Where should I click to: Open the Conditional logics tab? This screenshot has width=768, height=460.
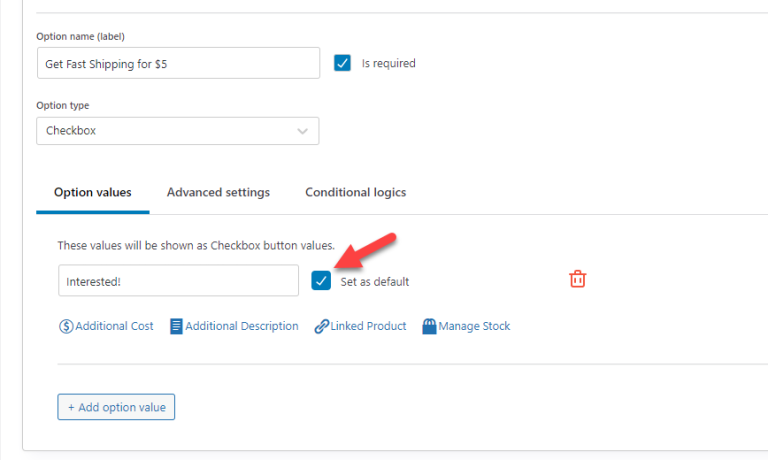coord(355,192)
